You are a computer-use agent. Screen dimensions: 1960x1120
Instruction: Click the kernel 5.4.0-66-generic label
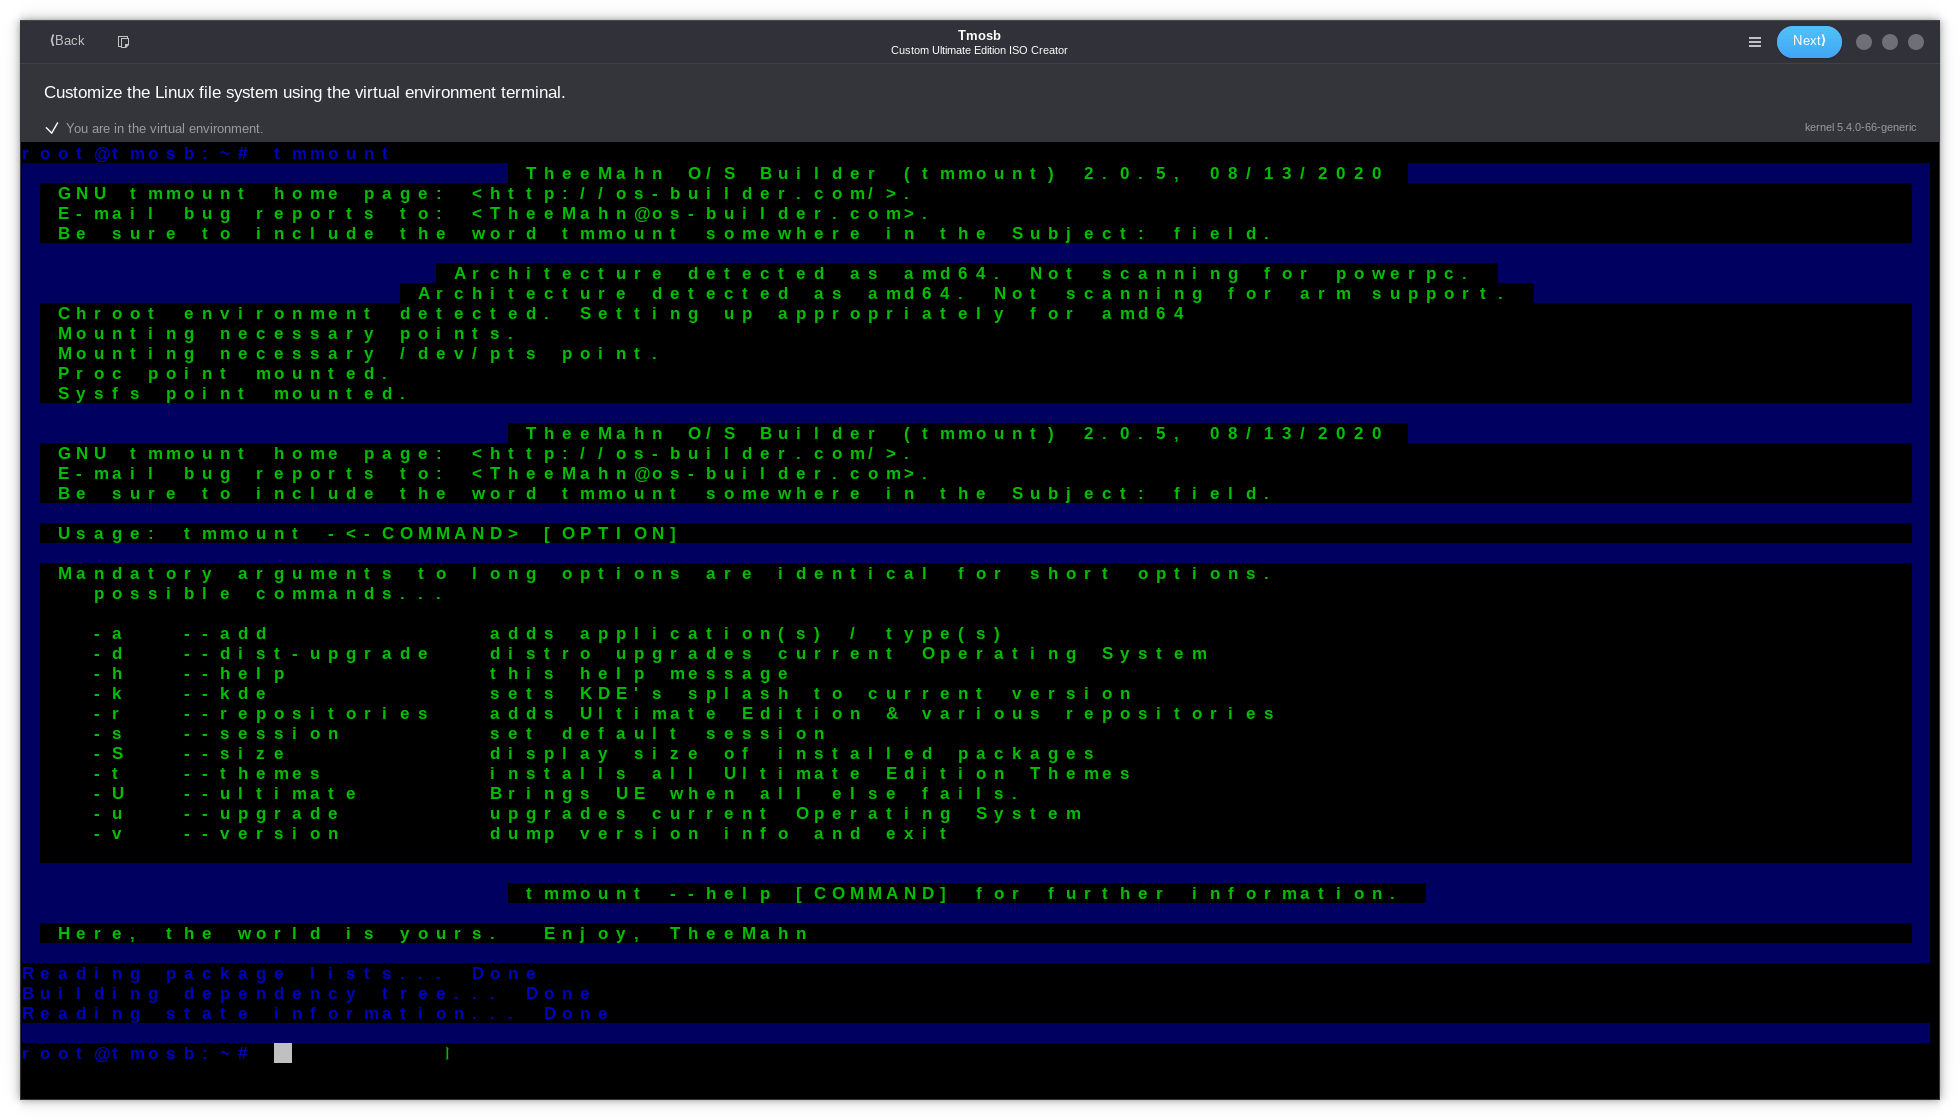point(1860,127)
